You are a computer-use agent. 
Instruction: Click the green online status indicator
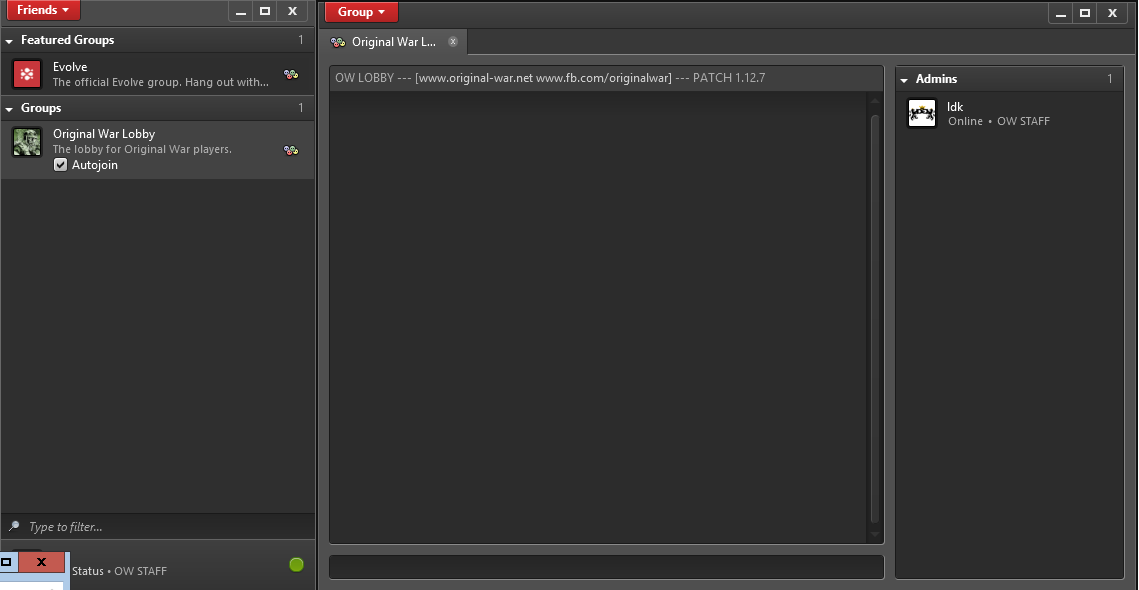pyautogui.click(x=296, y=564)
